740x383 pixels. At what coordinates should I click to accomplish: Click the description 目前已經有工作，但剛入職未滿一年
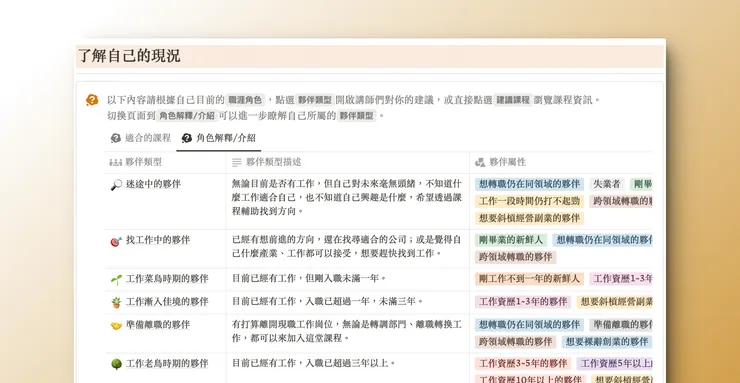(x=309, y=278)
